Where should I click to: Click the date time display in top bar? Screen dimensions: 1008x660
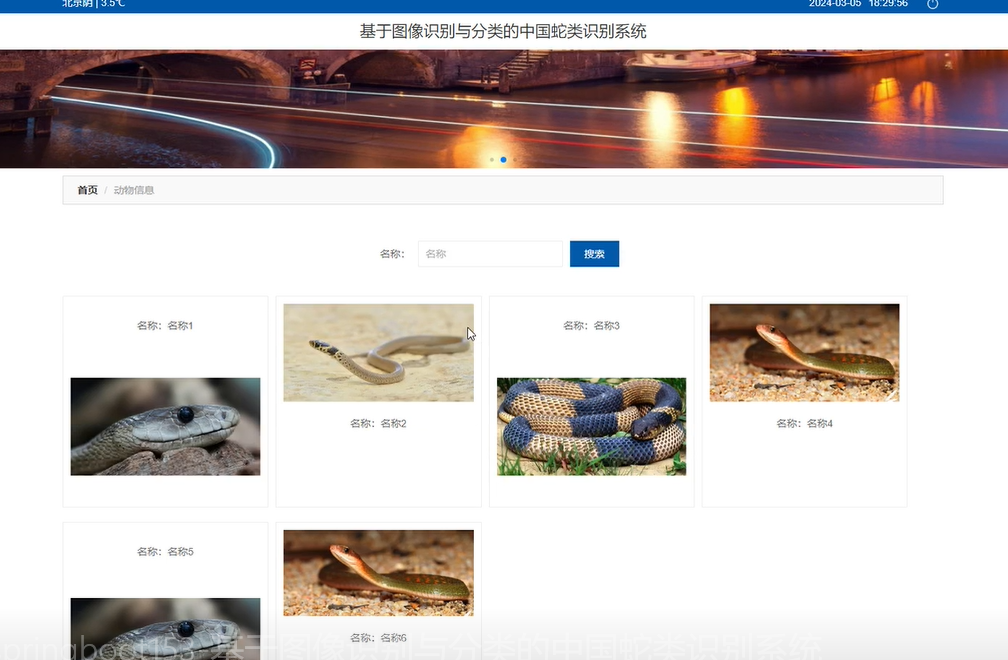(858, 4)
